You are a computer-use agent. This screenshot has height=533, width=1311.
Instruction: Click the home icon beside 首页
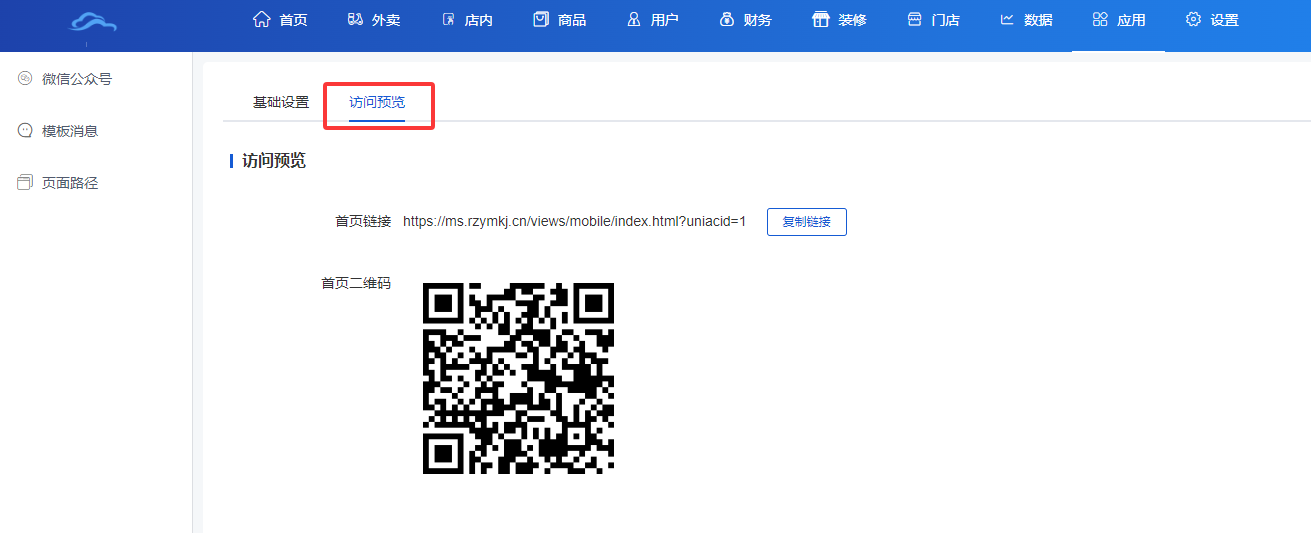(x=262, y=19)
